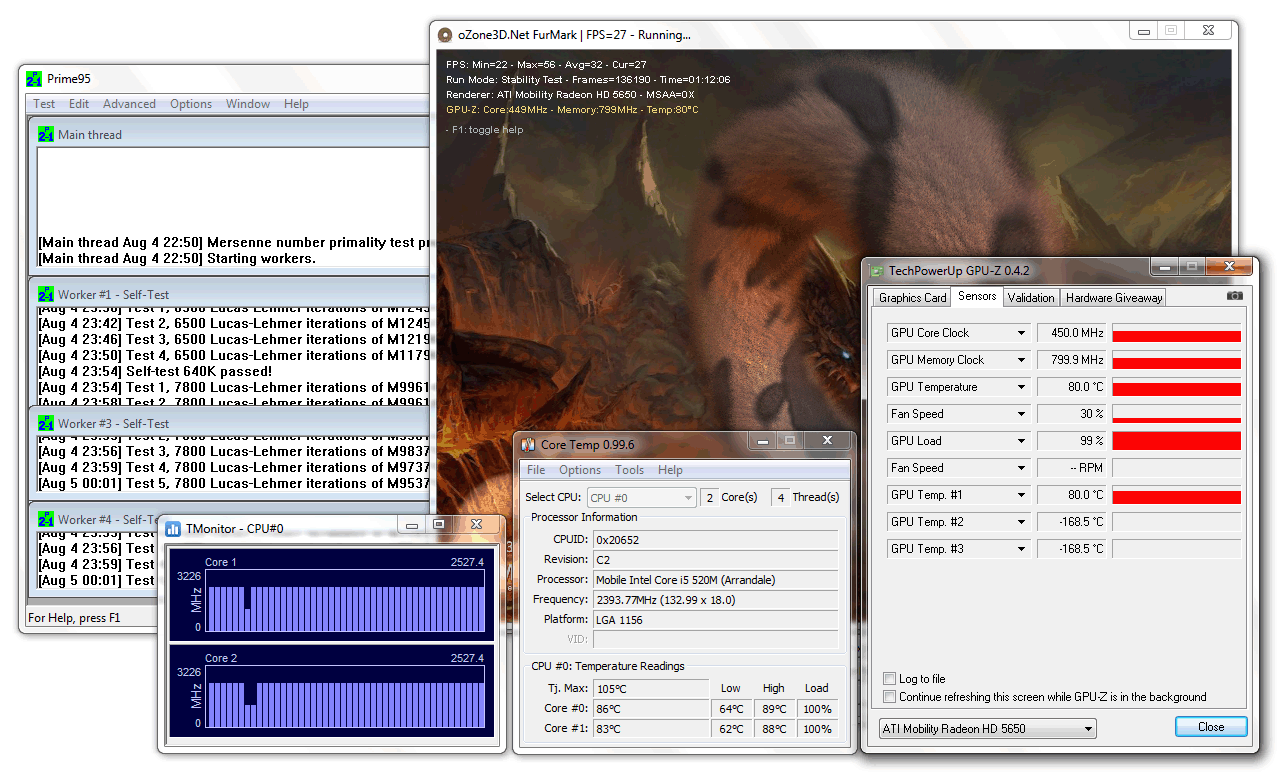The width and height of the screenshot is (1287, 777).
Task: Maximize the TMonitor window
Action: click(x=439, y=524)
